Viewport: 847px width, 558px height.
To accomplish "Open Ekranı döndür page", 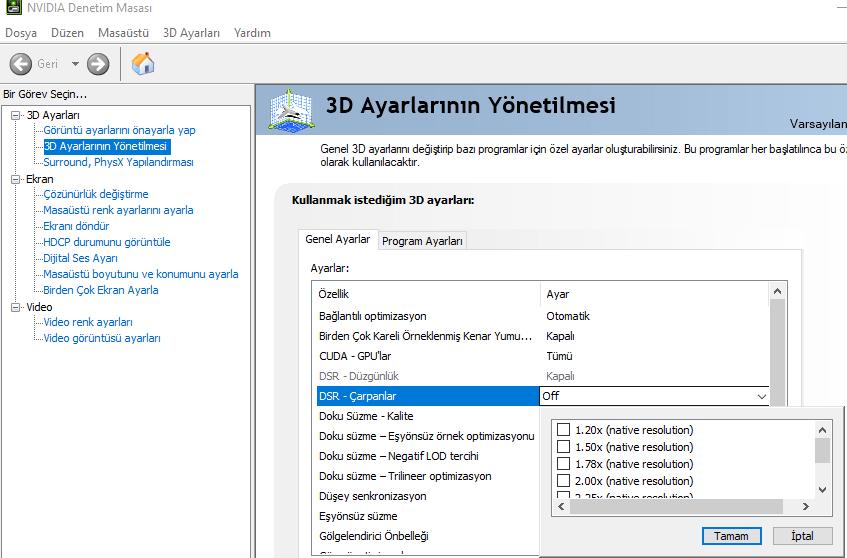I will click(x=76, y=226).
